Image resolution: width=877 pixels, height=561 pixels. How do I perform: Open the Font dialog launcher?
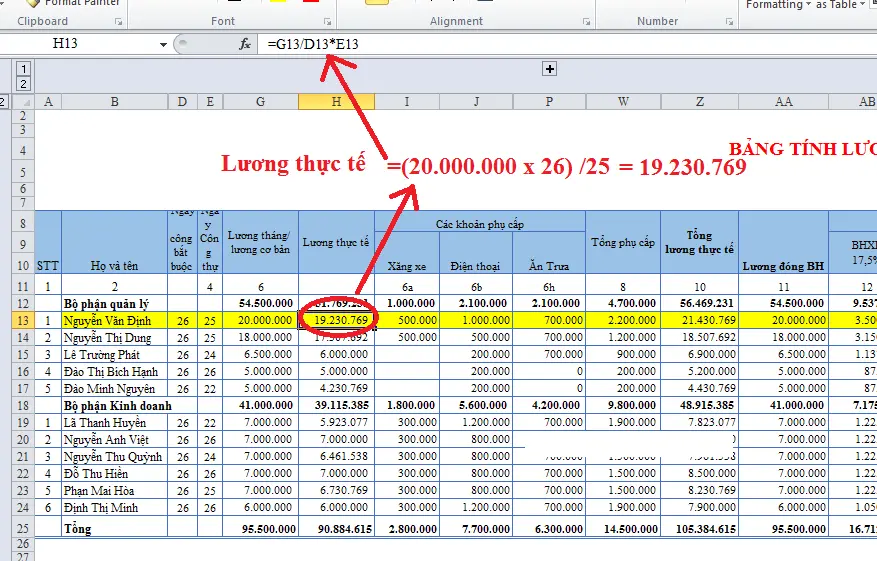pyautogui.click(x=328, y=22)
